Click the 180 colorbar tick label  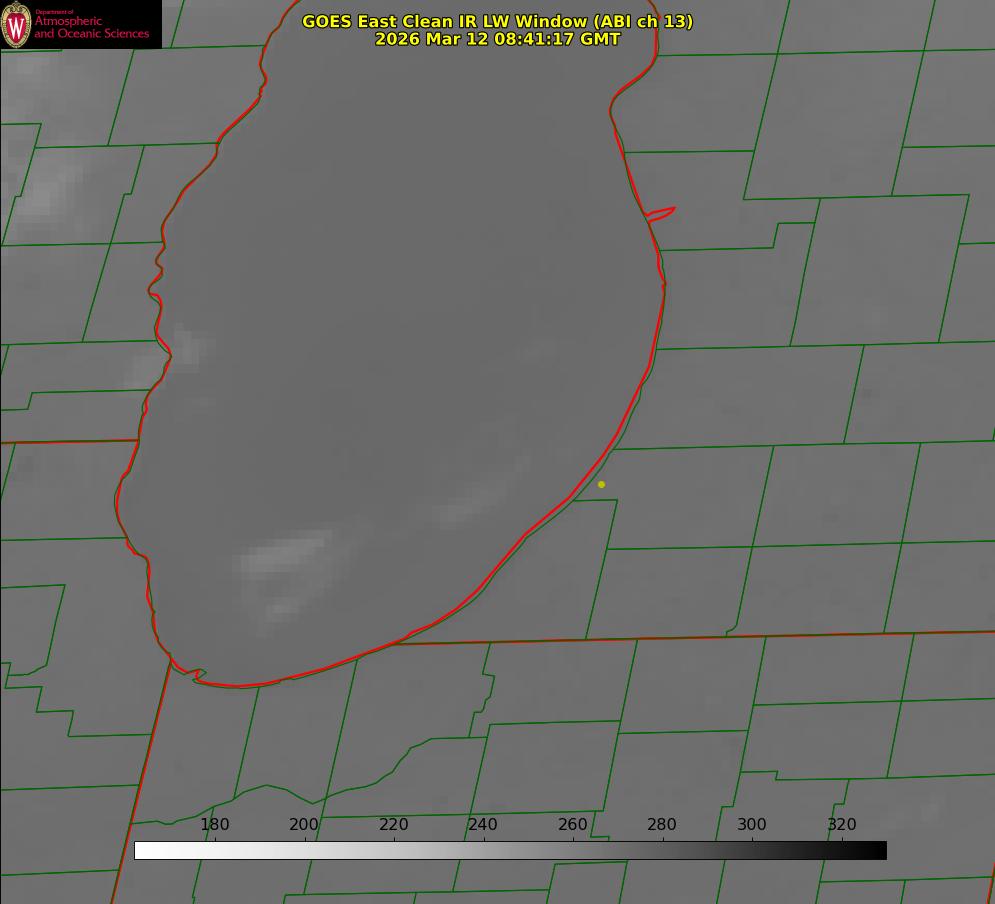[x=215, y=824]
